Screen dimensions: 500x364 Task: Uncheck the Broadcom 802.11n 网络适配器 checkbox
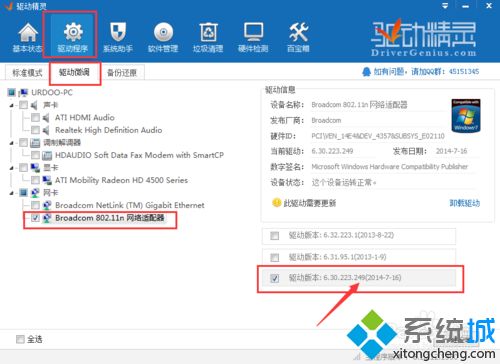35,218
